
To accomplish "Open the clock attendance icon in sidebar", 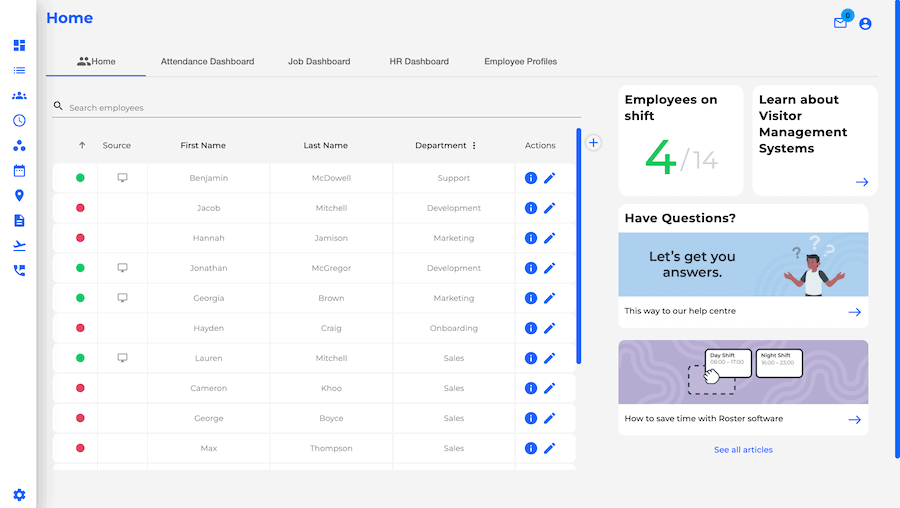I will pyautogui.click(x=19, y=121).
